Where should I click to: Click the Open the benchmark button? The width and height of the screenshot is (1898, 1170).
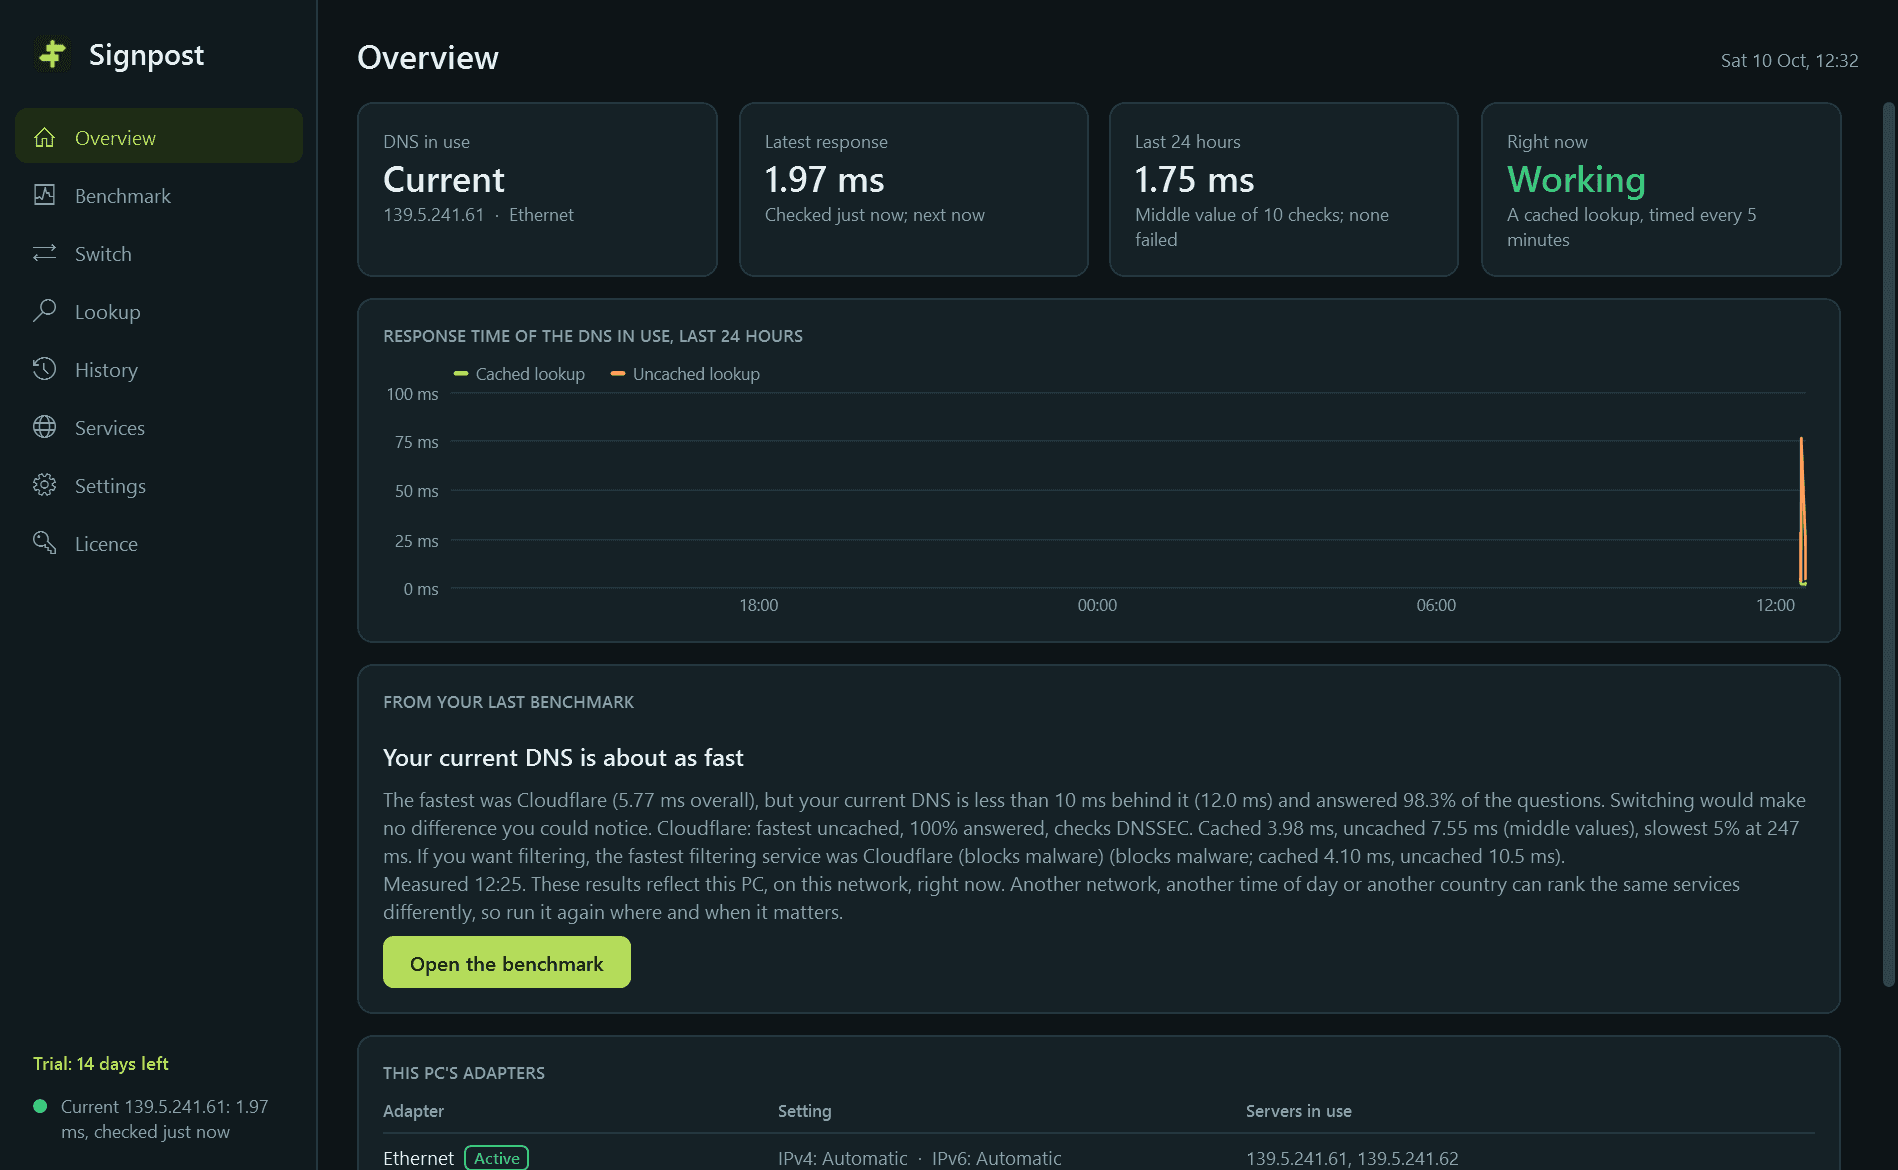point(507,963)
